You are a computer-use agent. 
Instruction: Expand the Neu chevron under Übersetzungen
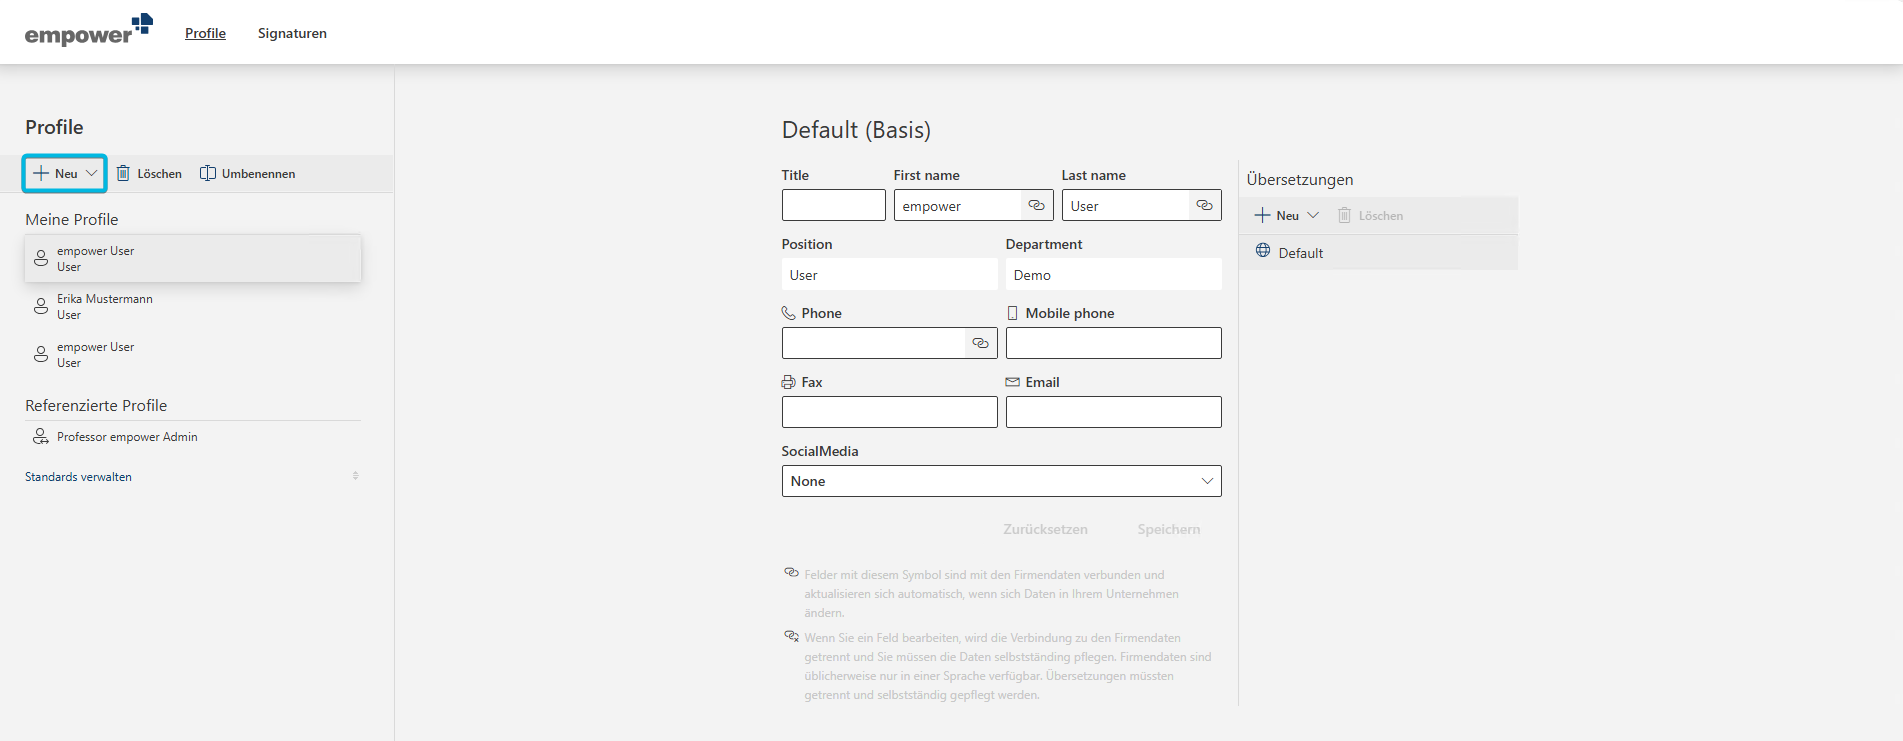click(1313, 215)
